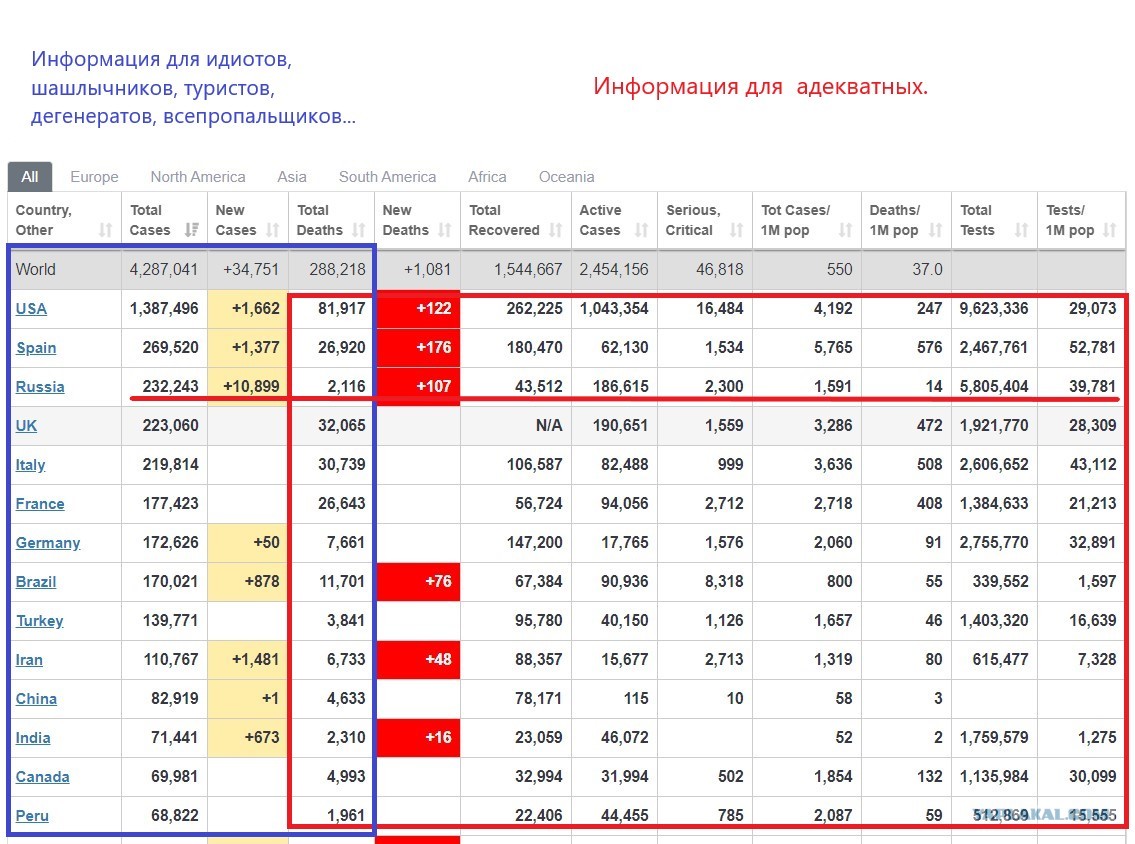1135x844 pixels.
Task: Sort by Active Cases column arrows
Action: coord(642,230)
